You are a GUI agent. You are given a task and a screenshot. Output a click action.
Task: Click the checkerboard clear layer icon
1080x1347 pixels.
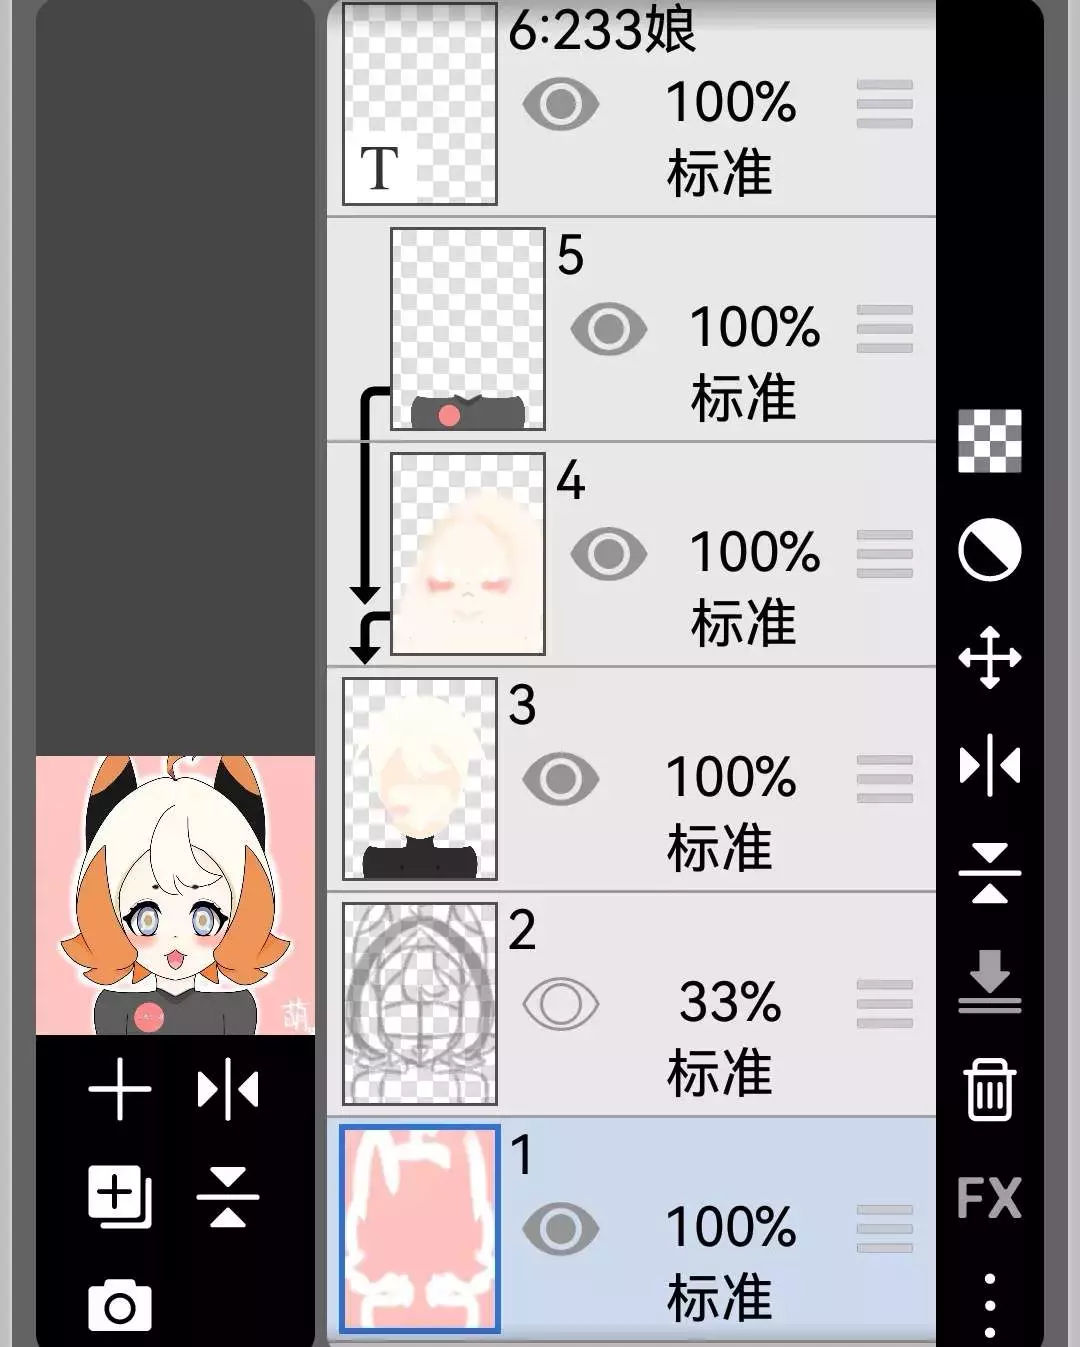pyautogui.click(x=989, y=441)
